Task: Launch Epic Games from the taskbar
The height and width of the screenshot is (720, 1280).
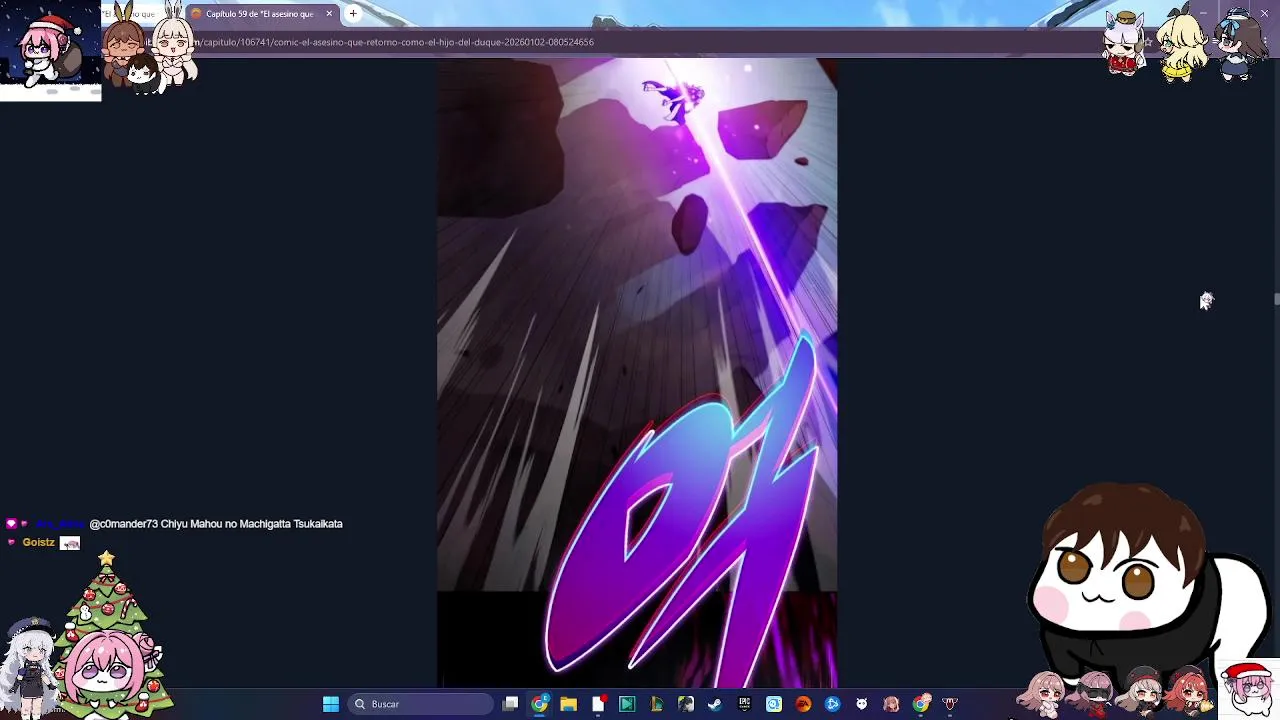Action: (x=744, y=704)
